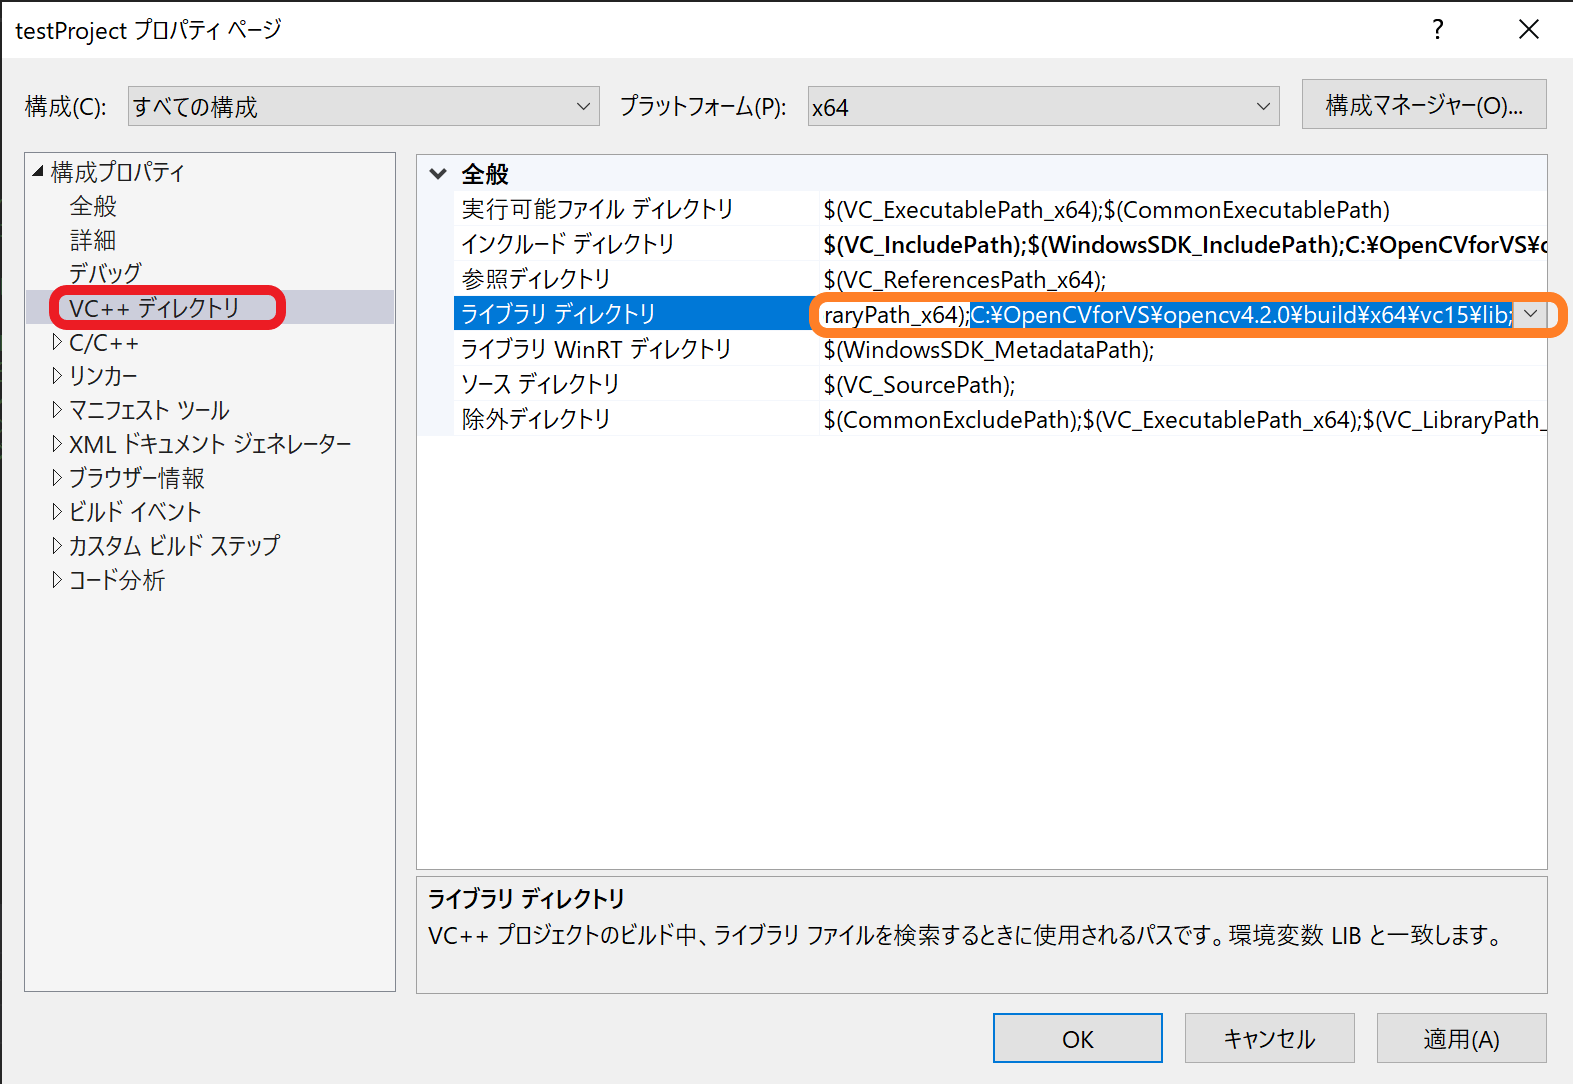The image size is (1573, 1084).
Task: Expand the カスタム ビルド ステップ node
Action: (57, 546)
